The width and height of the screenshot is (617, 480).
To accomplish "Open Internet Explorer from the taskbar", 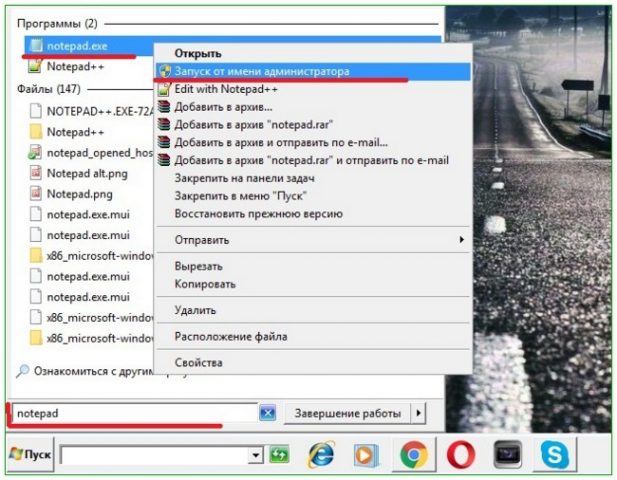I will pyautogui.click(x=321, y=455).
